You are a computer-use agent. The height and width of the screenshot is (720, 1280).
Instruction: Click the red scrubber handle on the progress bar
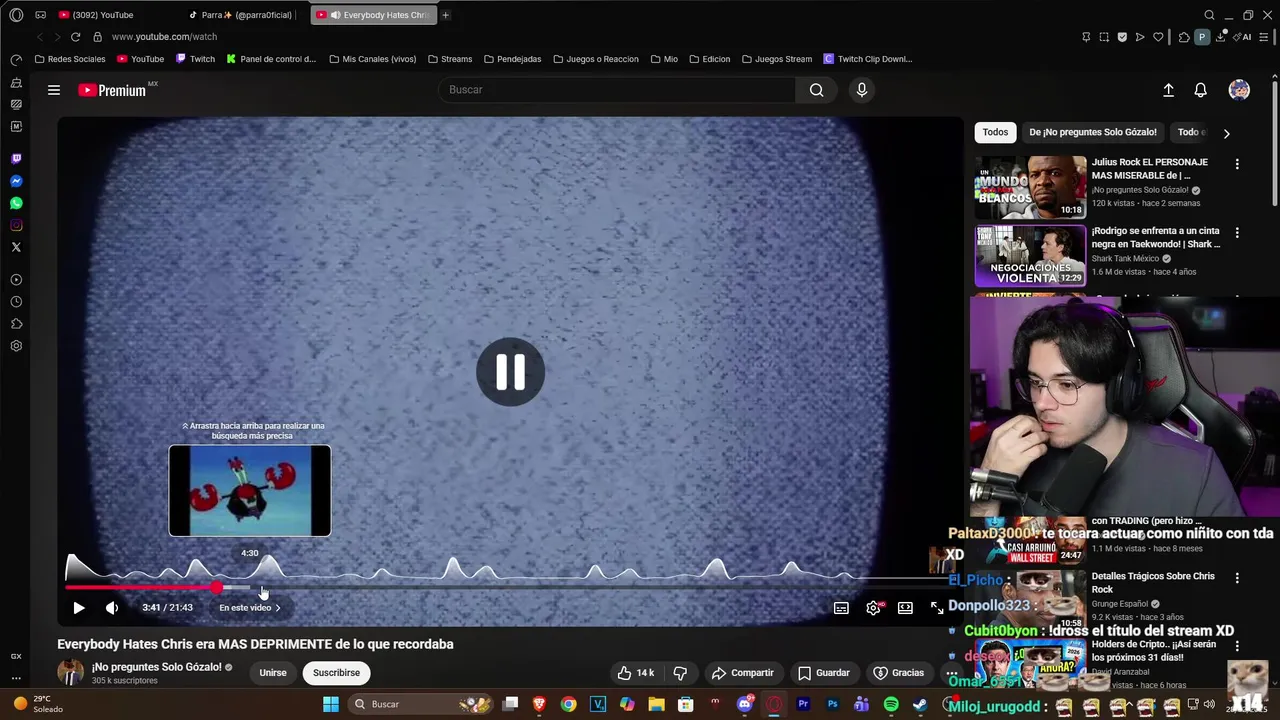217,588
